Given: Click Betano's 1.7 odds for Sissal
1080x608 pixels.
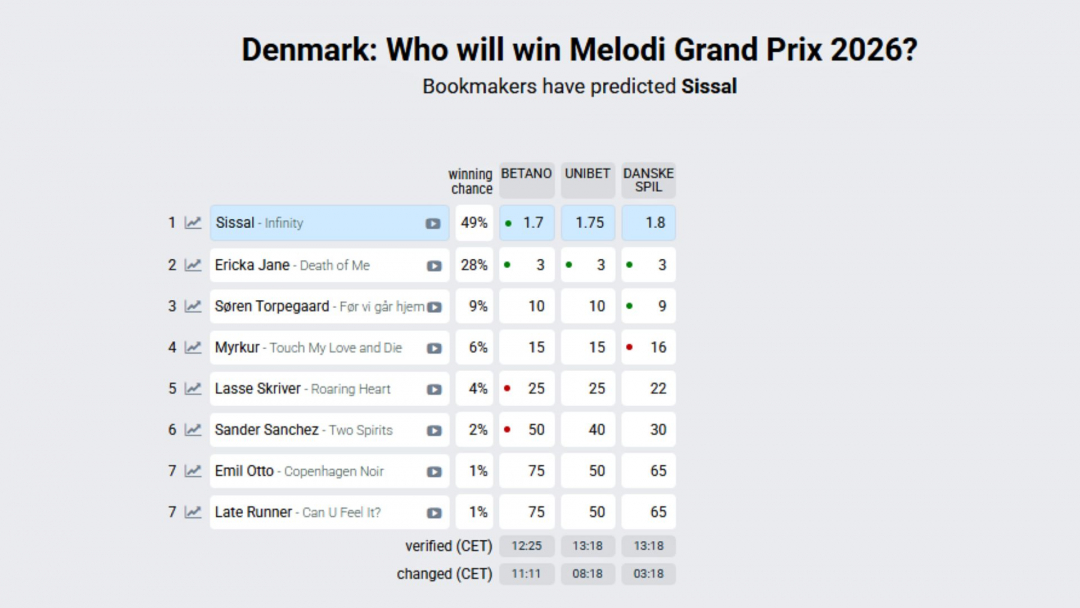Looking at the screenshot, I should point(527,223).
